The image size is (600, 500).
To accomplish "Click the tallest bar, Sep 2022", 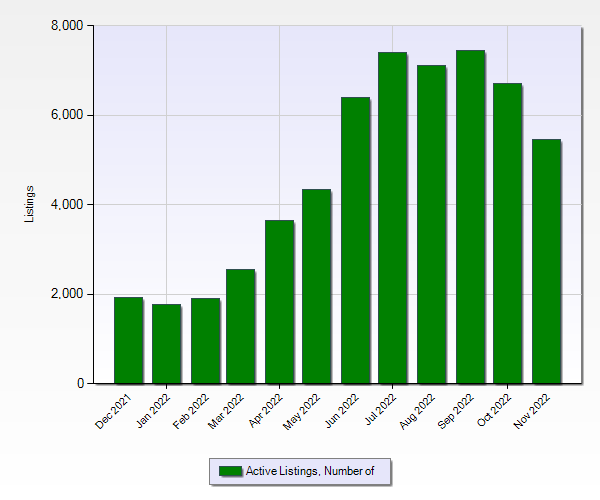I will [x=469, y=217].
